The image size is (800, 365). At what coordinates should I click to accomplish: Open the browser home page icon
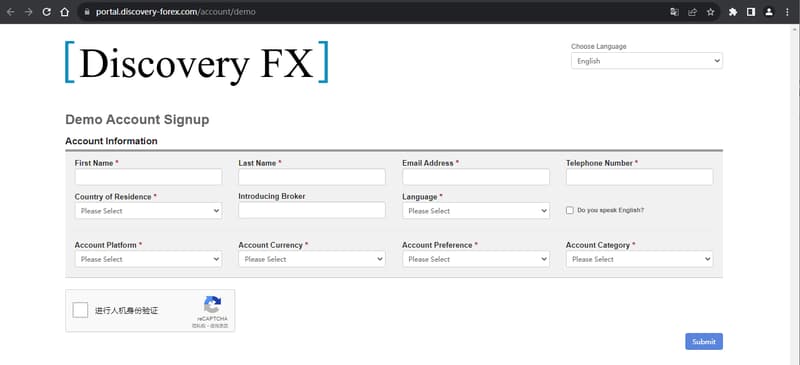point(64,12)
